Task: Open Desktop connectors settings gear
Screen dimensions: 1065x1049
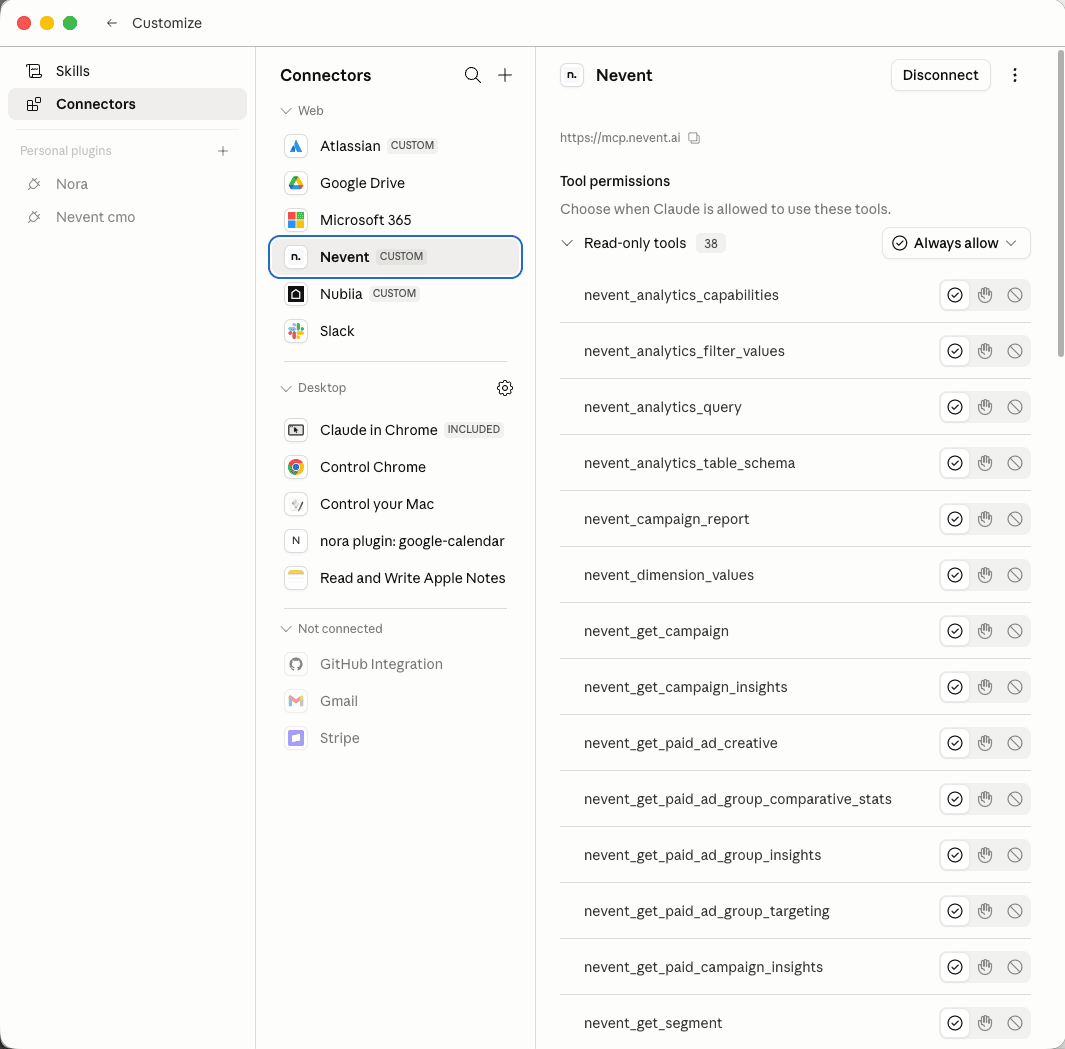Action: point(505,388)
